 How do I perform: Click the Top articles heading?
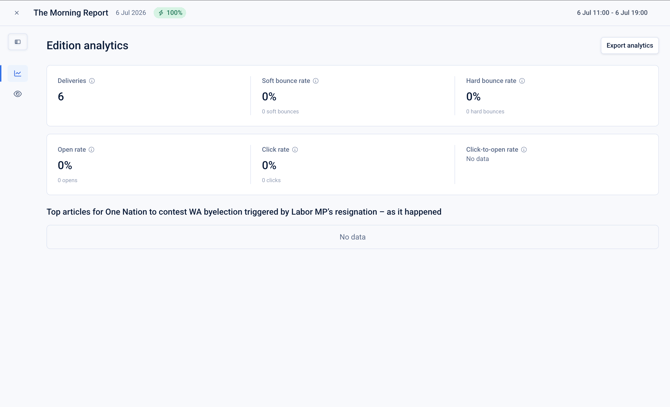(x=244, y=212)
